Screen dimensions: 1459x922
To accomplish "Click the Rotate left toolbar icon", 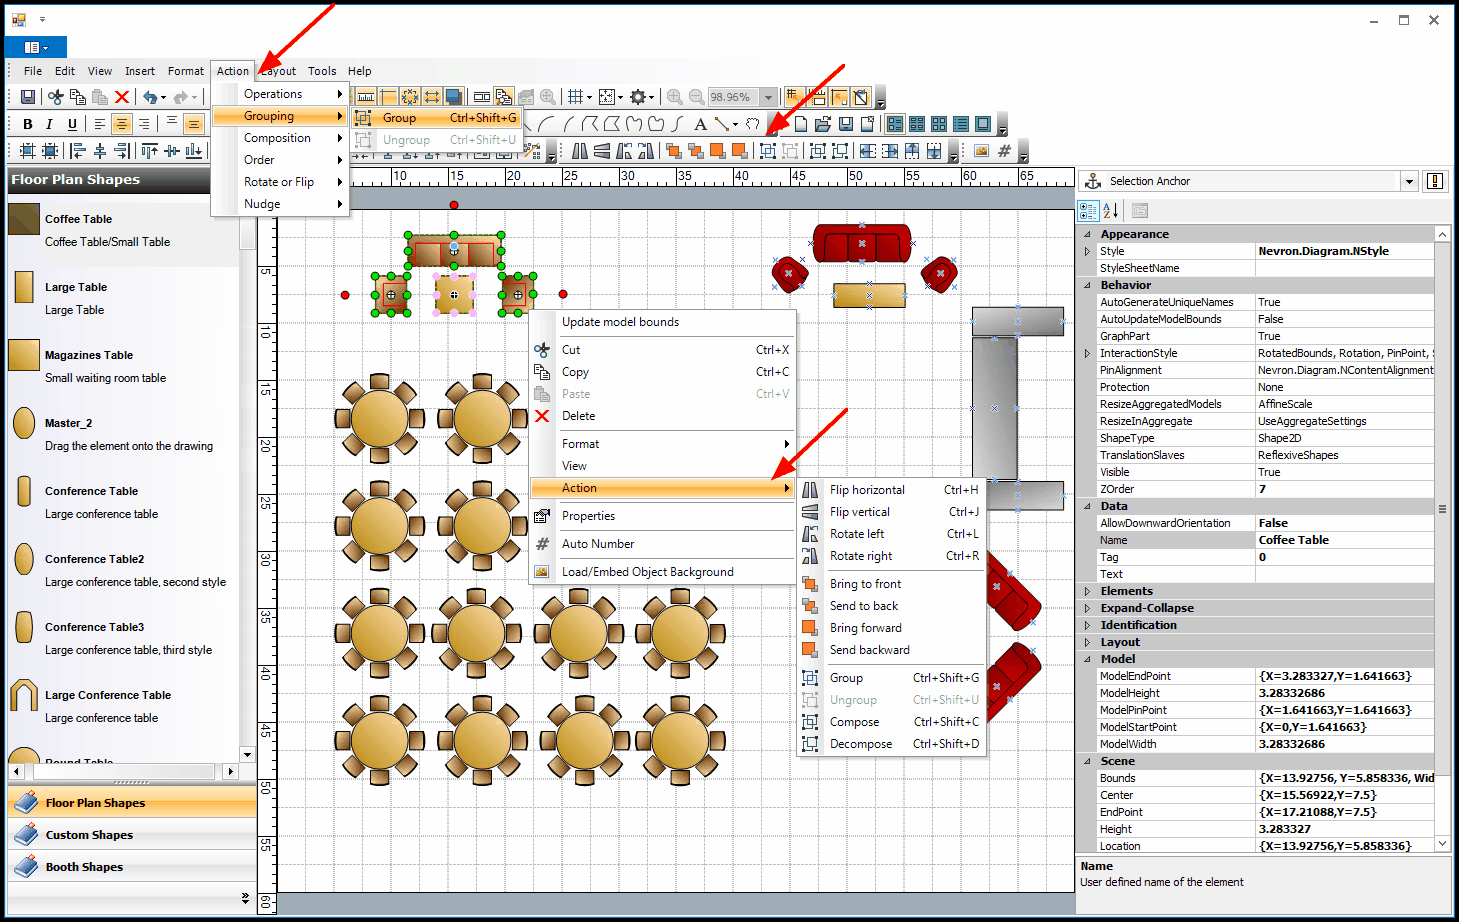I will [x=624, y=151].
